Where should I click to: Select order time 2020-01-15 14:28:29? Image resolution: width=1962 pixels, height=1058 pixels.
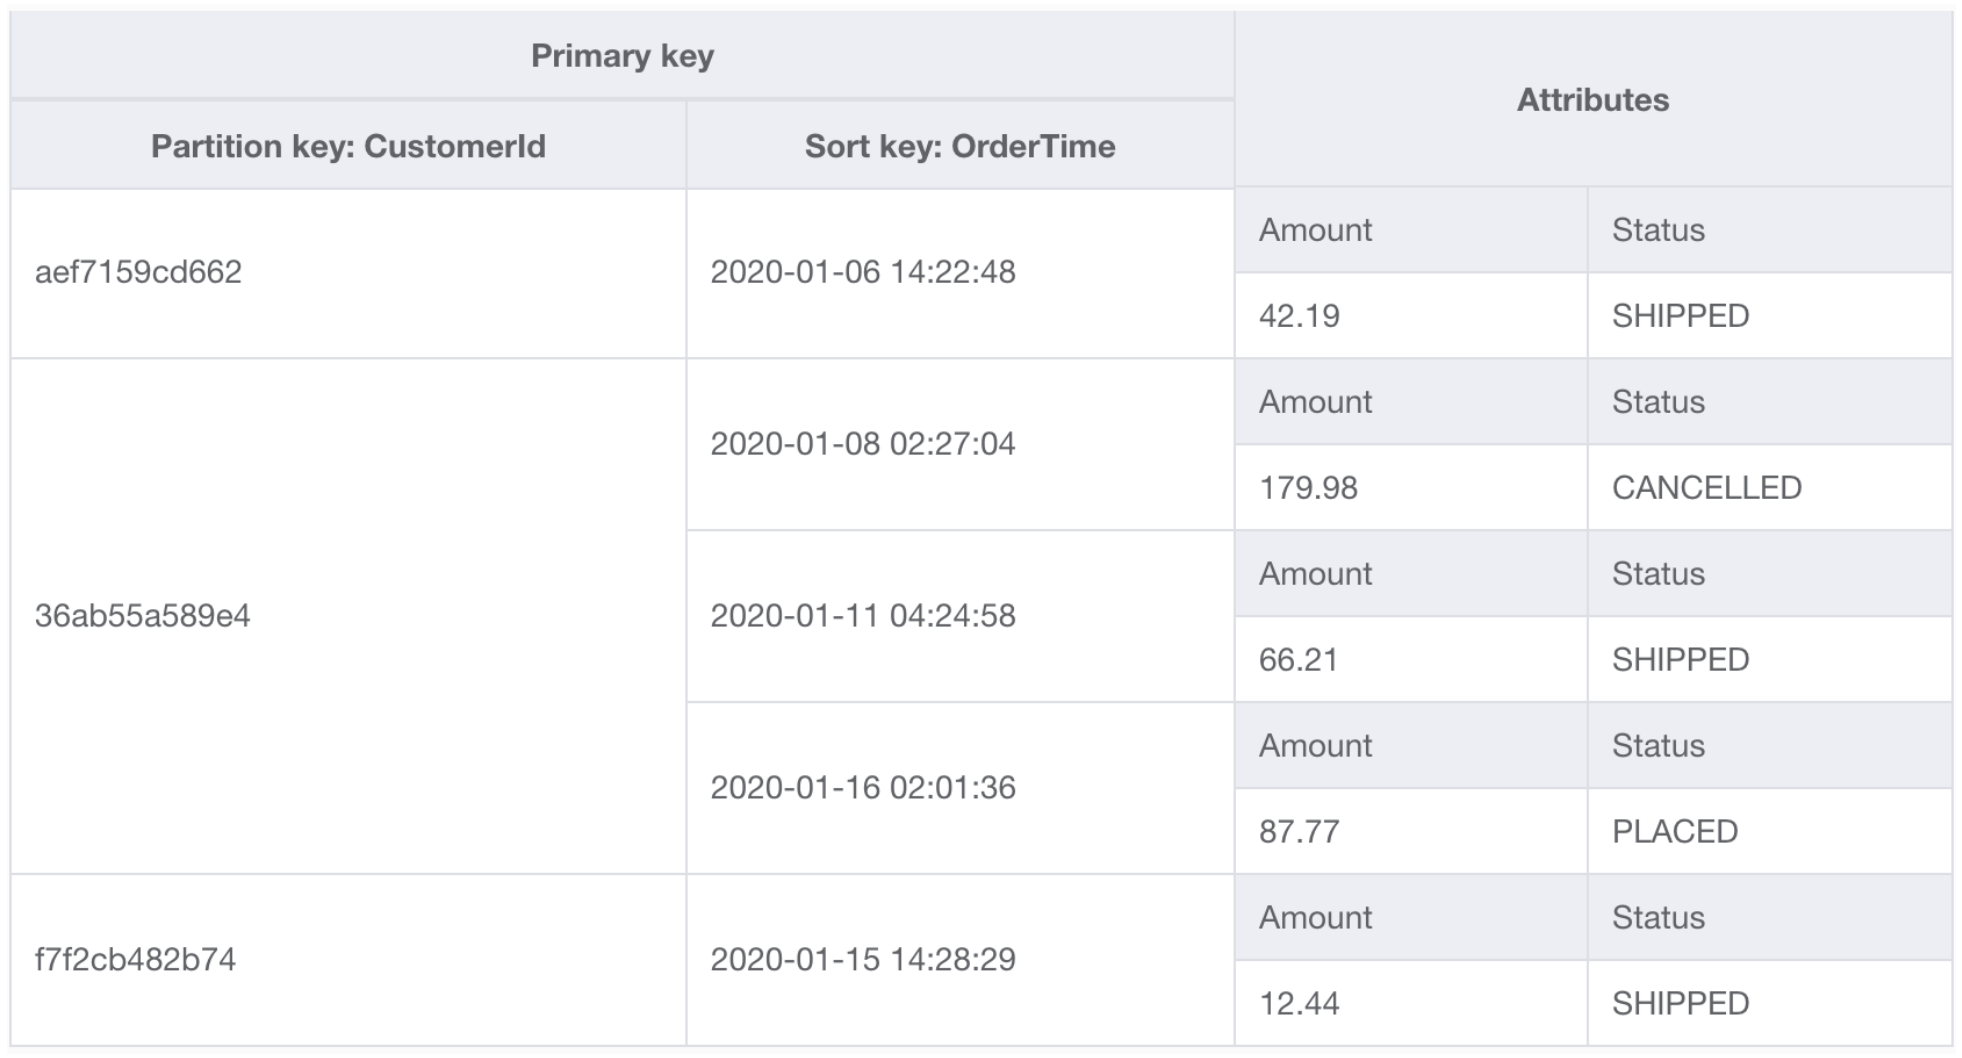pos(862,960)
